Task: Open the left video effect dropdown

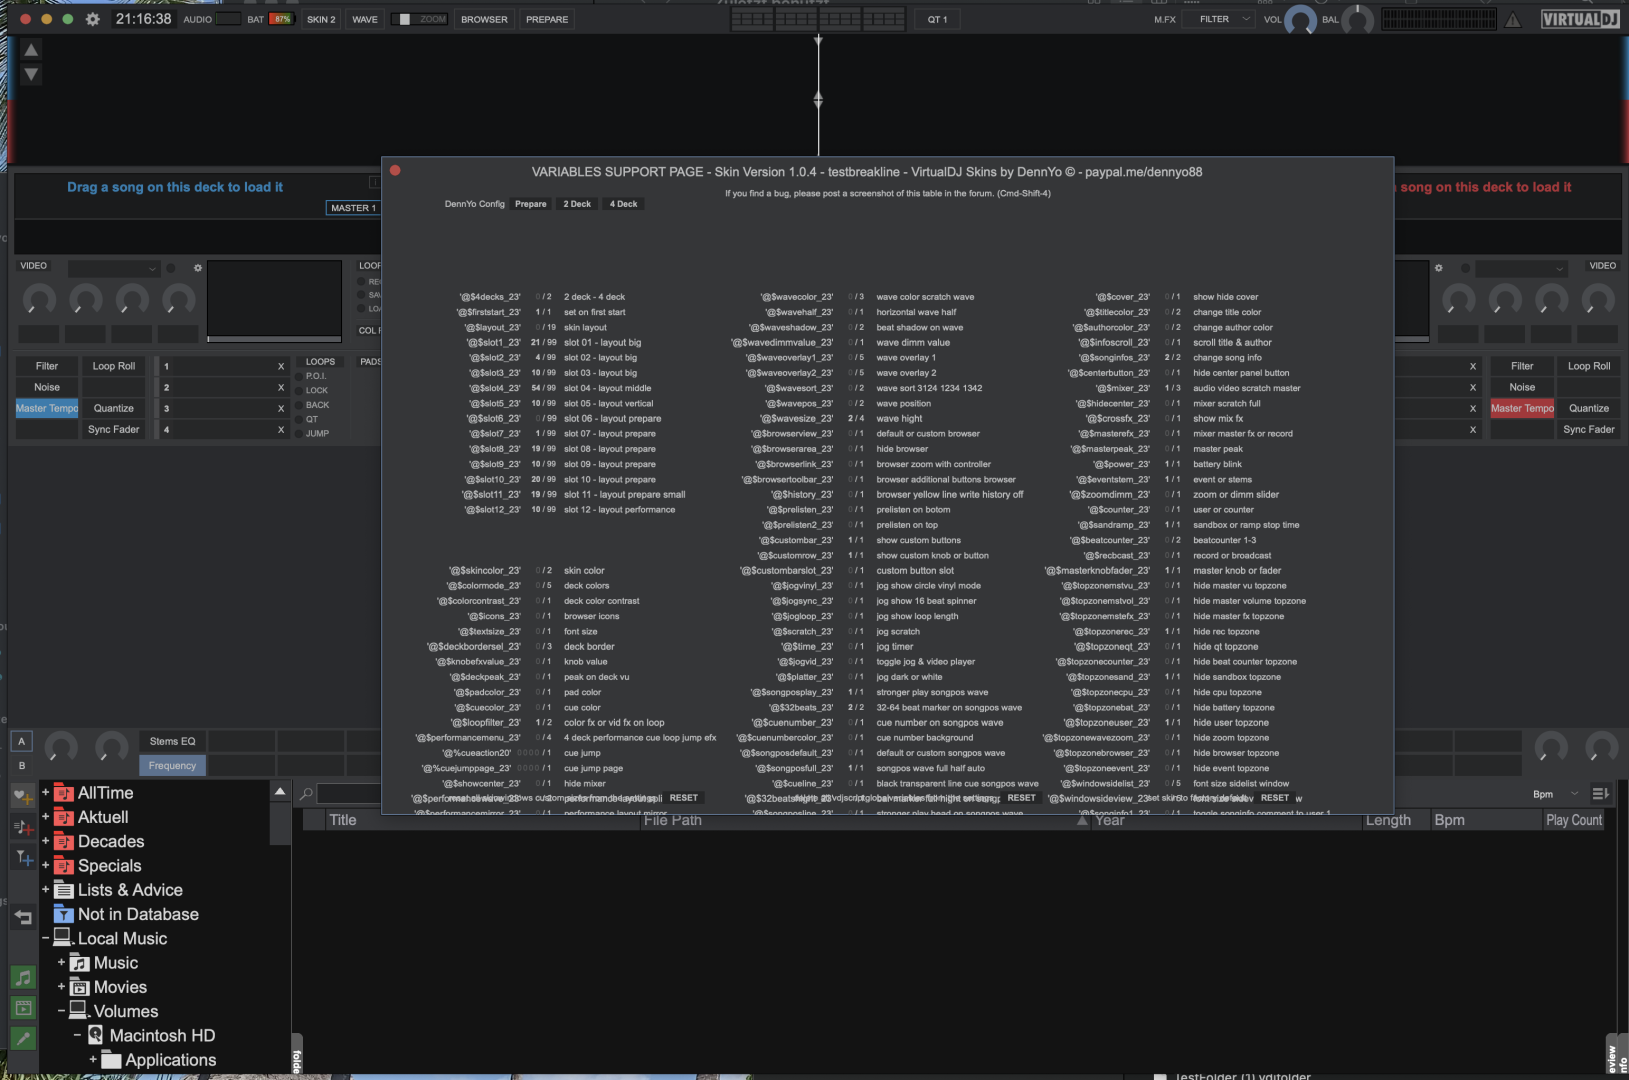Action: (114, 268)
